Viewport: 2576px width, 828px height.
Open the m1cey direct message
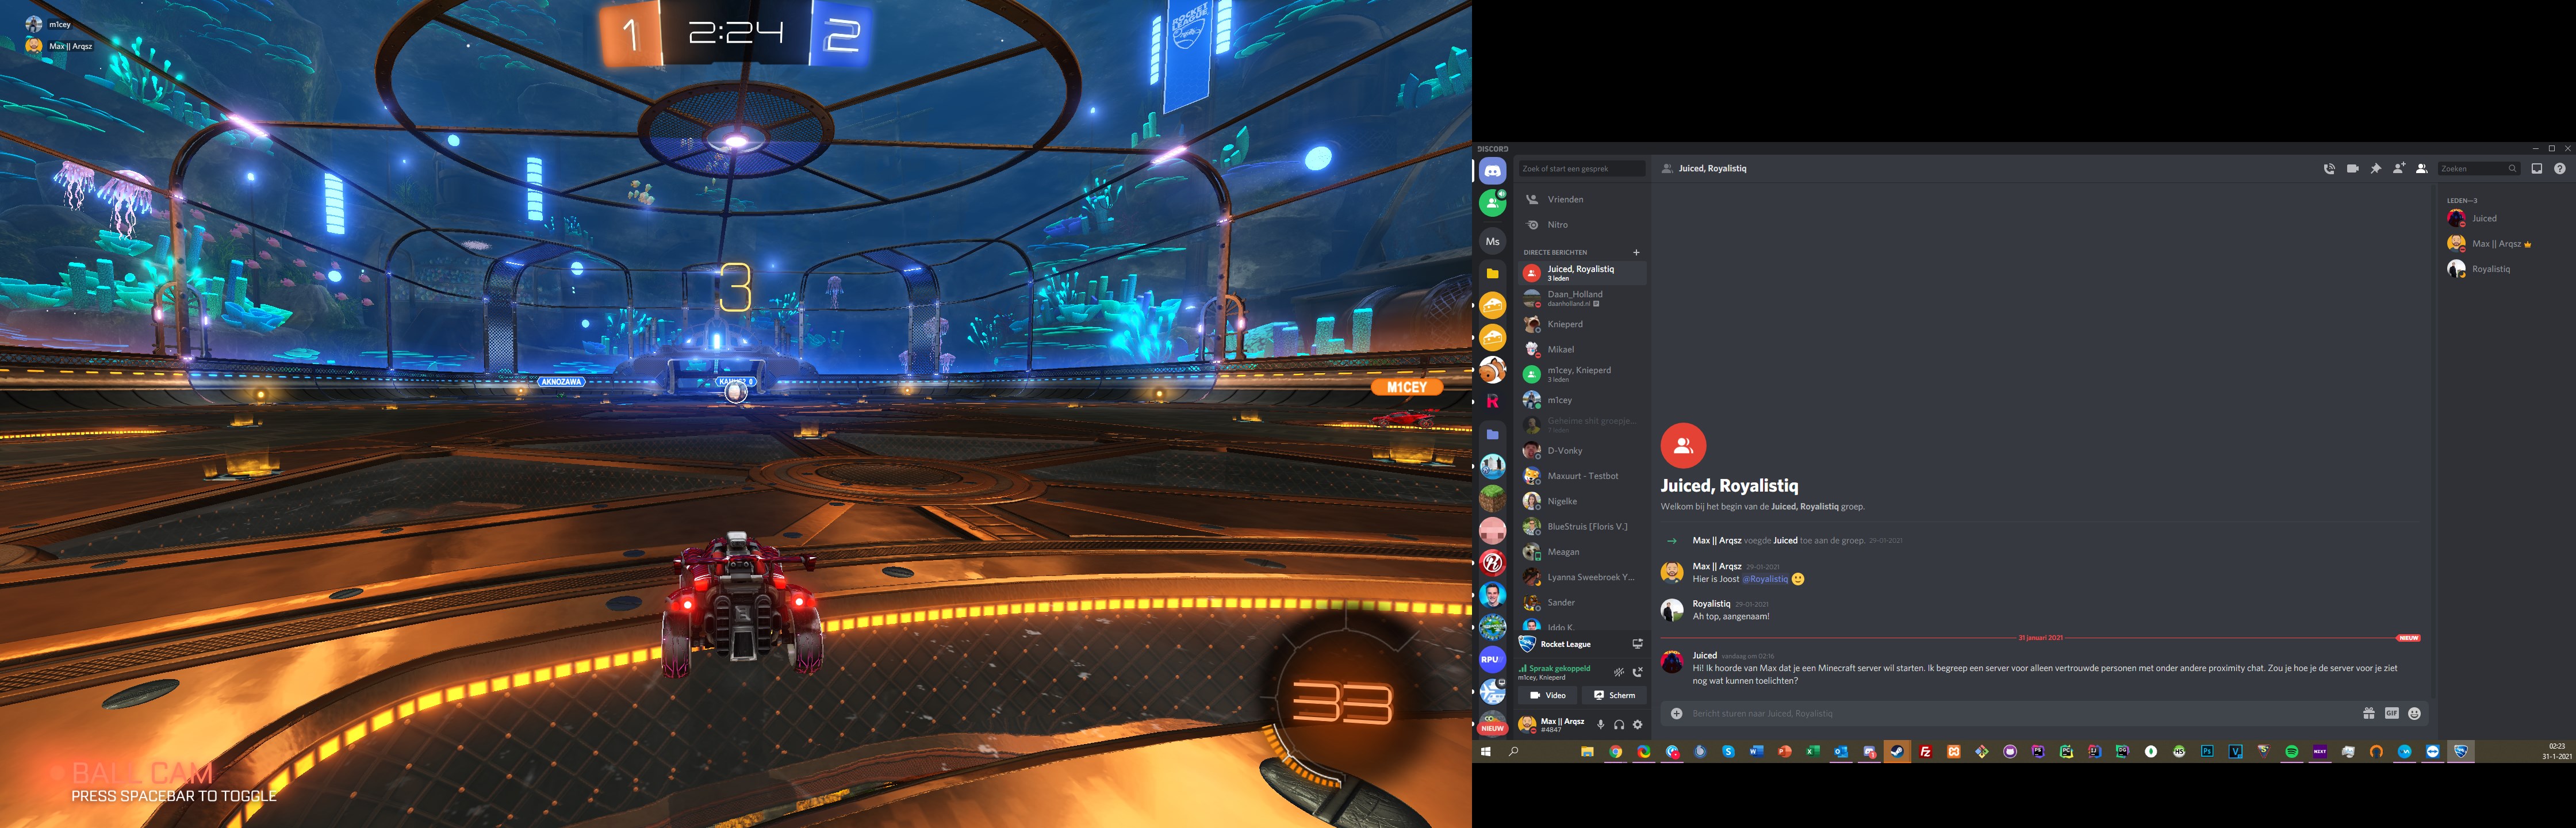tap(1559, 400)
